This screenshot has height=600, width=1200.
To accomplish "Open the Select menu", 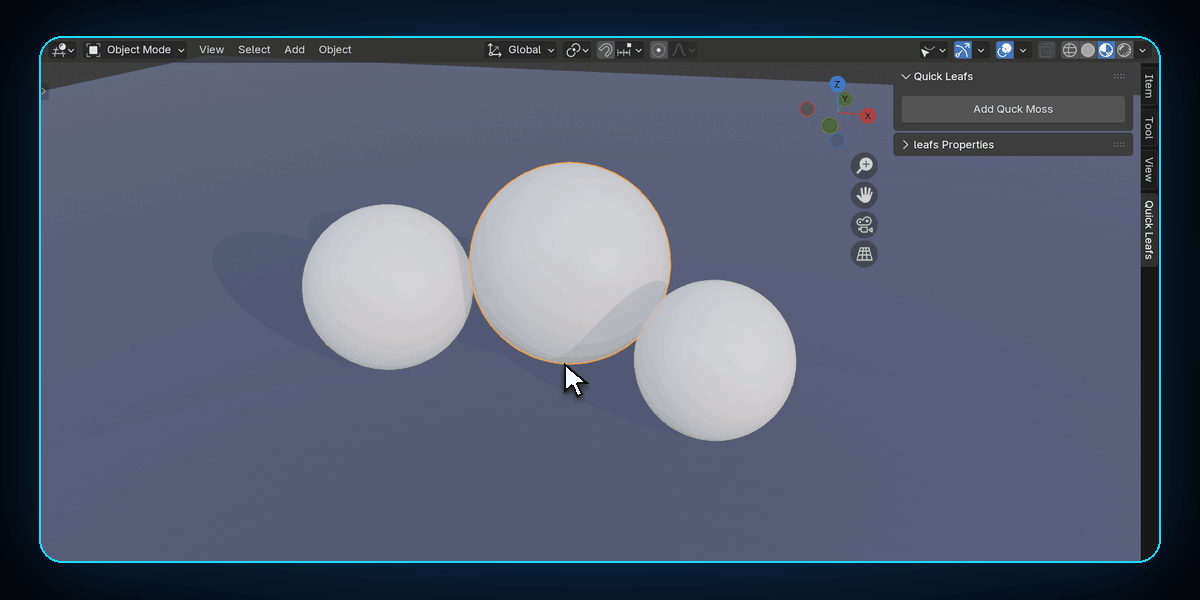I will click(x=254, y=50).
